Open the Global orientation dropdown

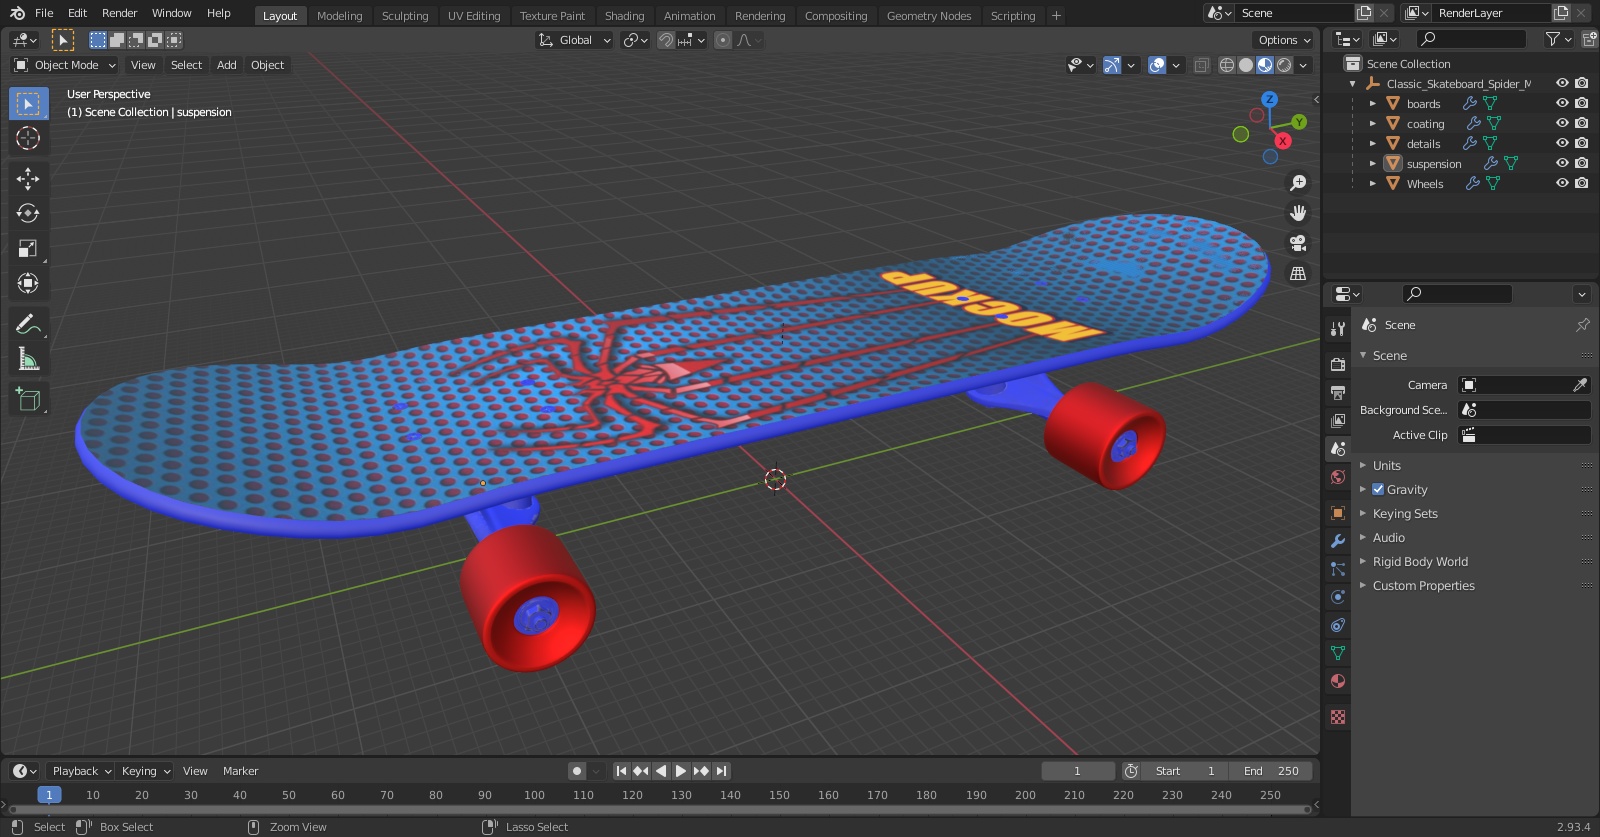tap(574, 40)
